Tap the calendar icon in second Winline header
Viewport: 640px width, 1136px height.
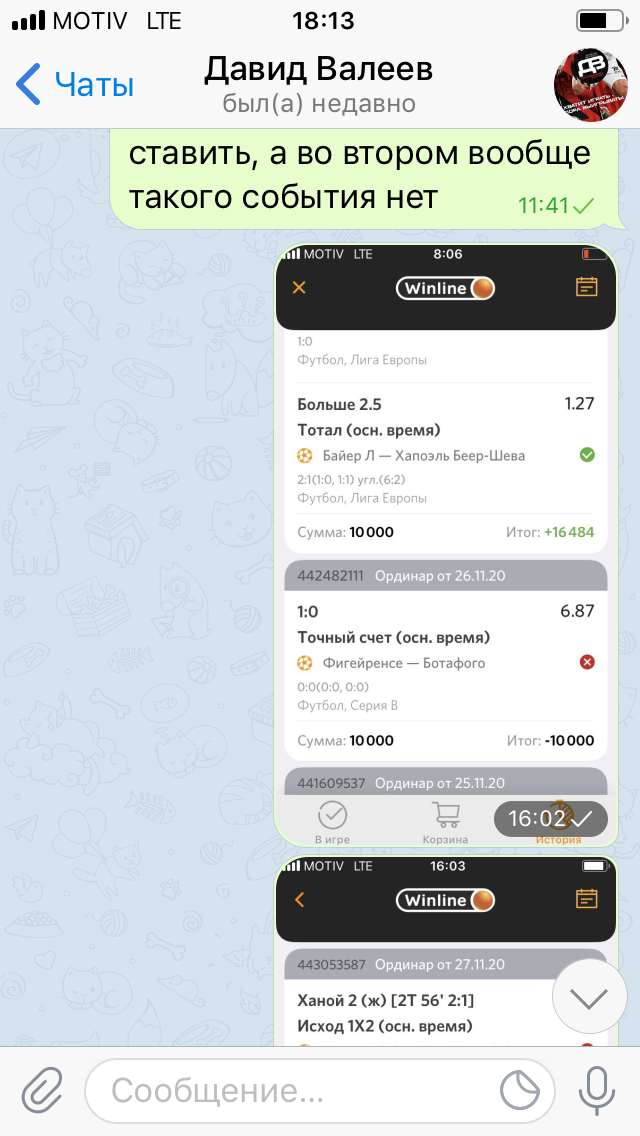click(587, 899)
